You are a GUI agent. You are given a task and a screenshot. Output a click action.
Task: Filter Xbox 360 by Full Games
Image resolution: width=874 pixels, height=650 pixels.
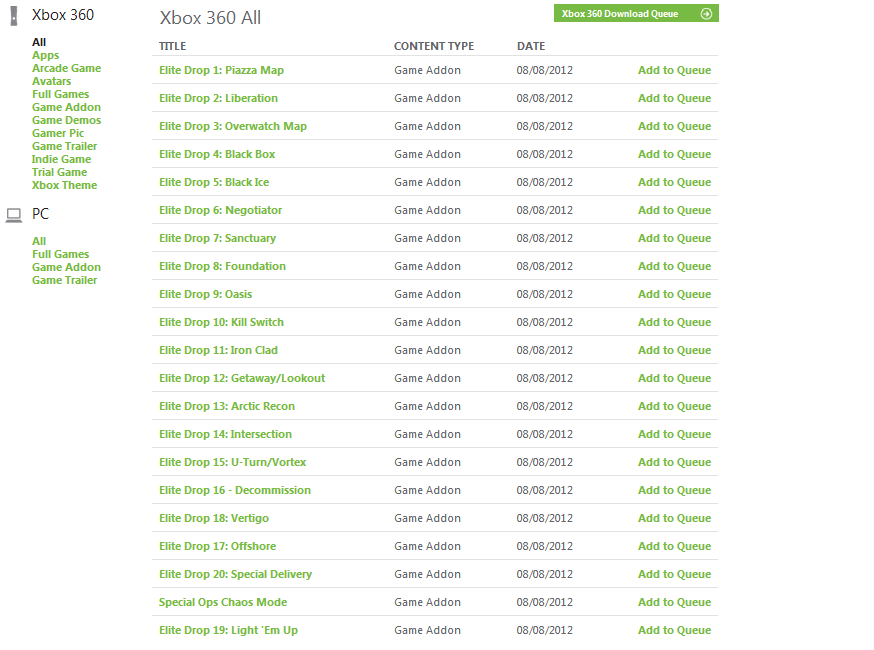(60, 94)
